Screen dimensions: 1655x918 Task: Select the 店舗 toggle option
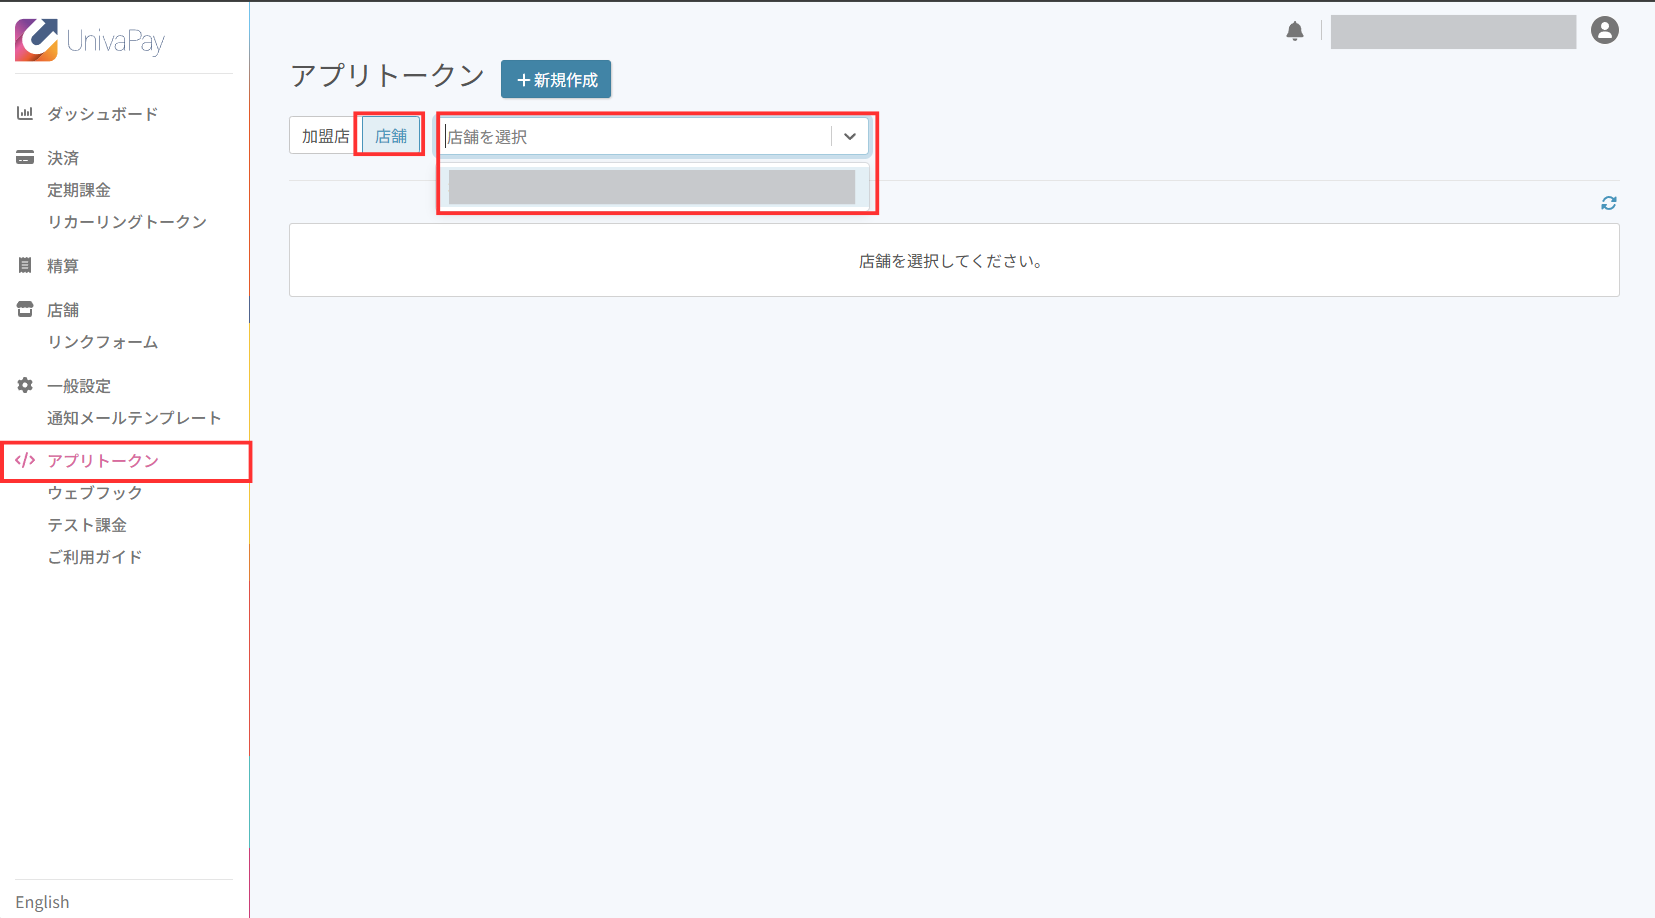(391, 136)
